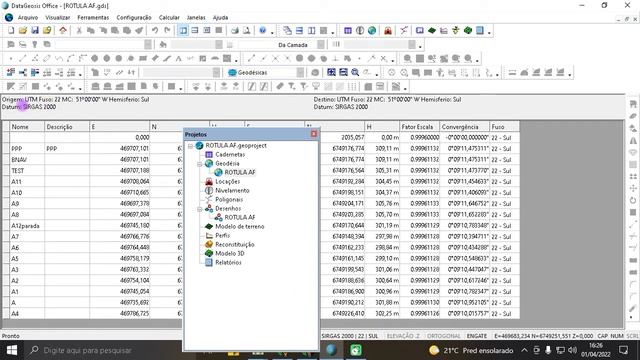This screenshot has height=360, width=640.
Task: Toggle the highlighted split view layout button
Action: (x=183, y=31)
